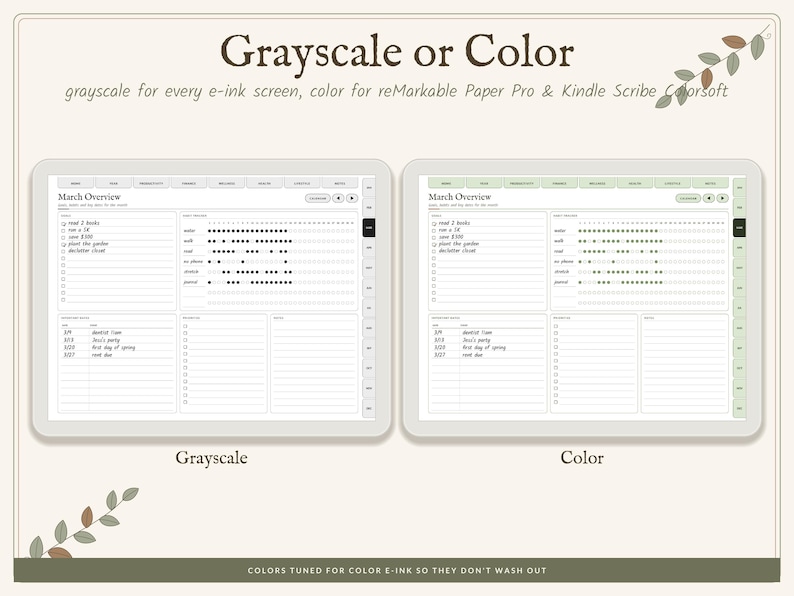
Task: Click 'water' habit label in Grayscale planner
Action: 189,230
